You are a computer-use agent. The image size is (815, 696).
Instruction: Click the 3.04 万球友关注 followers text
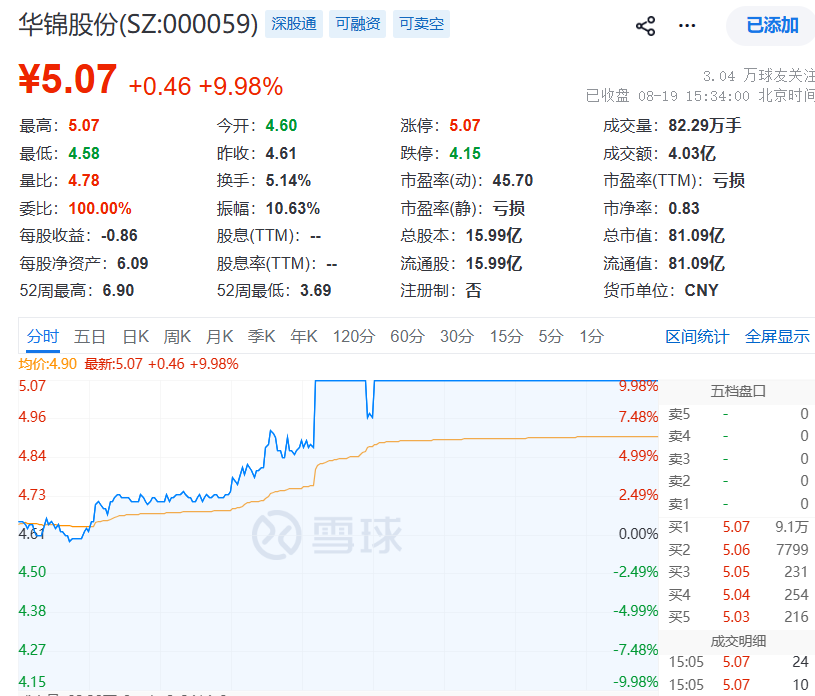758,76
